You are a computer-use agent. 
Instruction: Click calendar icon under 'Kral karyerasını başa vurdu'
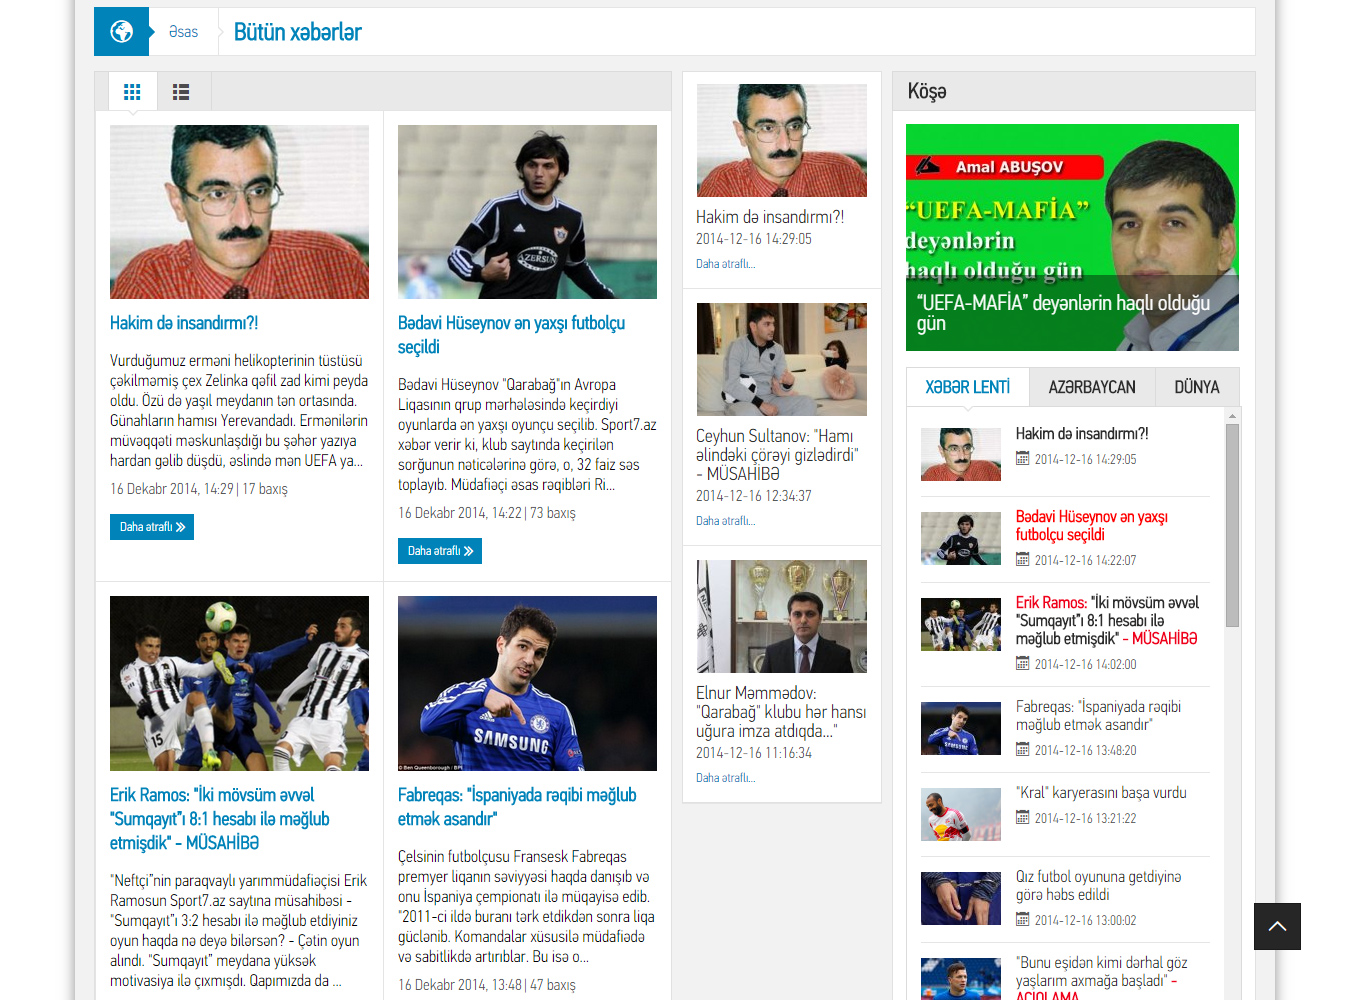[1022, 818]
